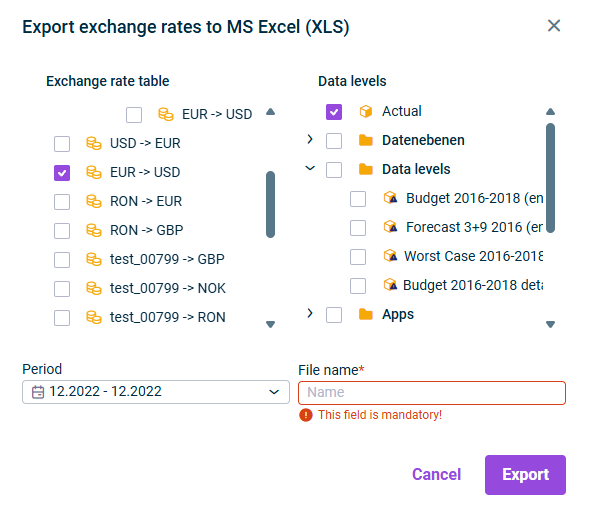Uncheck the Actual data level checkbox
The width and height of the screenshot is (589, 507).
334,112
